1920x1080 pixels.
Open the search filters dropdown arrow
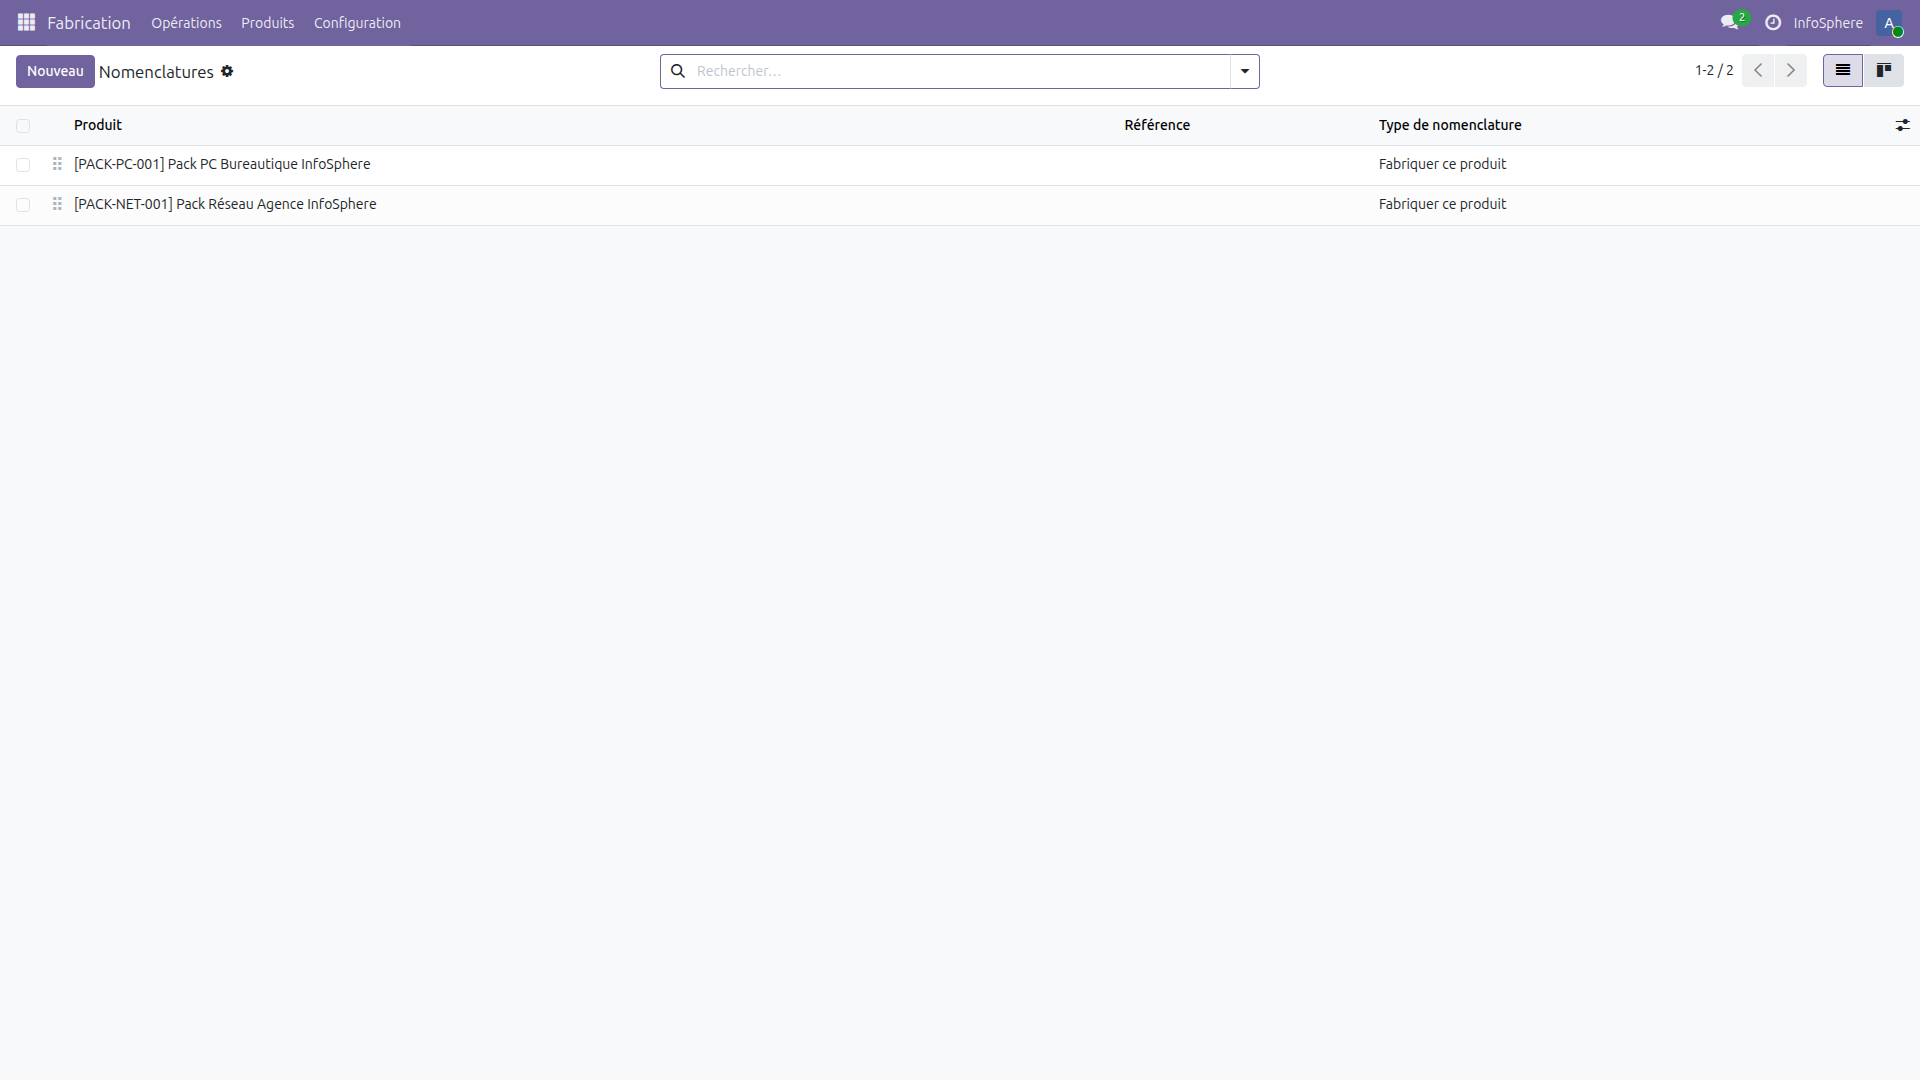(1243, 71)
